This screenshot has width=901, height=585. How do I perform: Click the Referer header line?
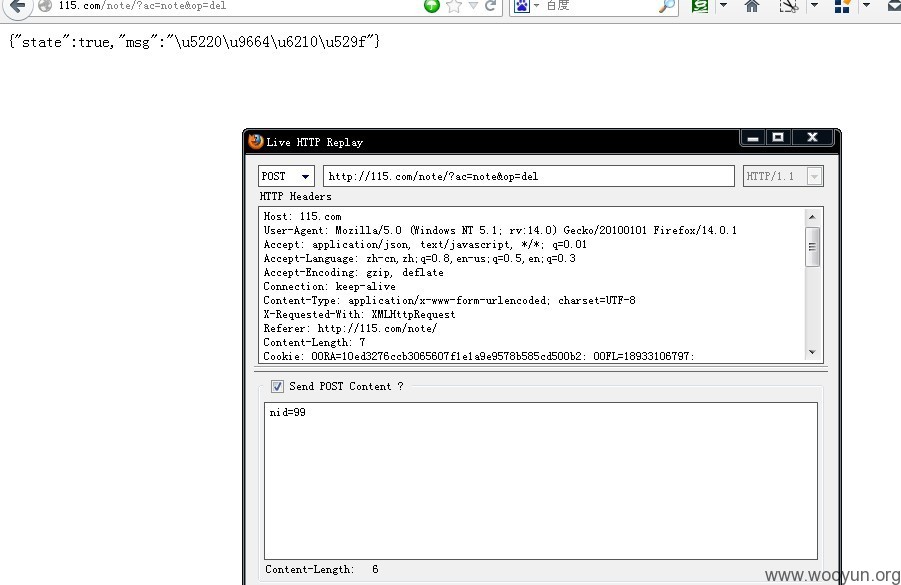coord(350,328)
